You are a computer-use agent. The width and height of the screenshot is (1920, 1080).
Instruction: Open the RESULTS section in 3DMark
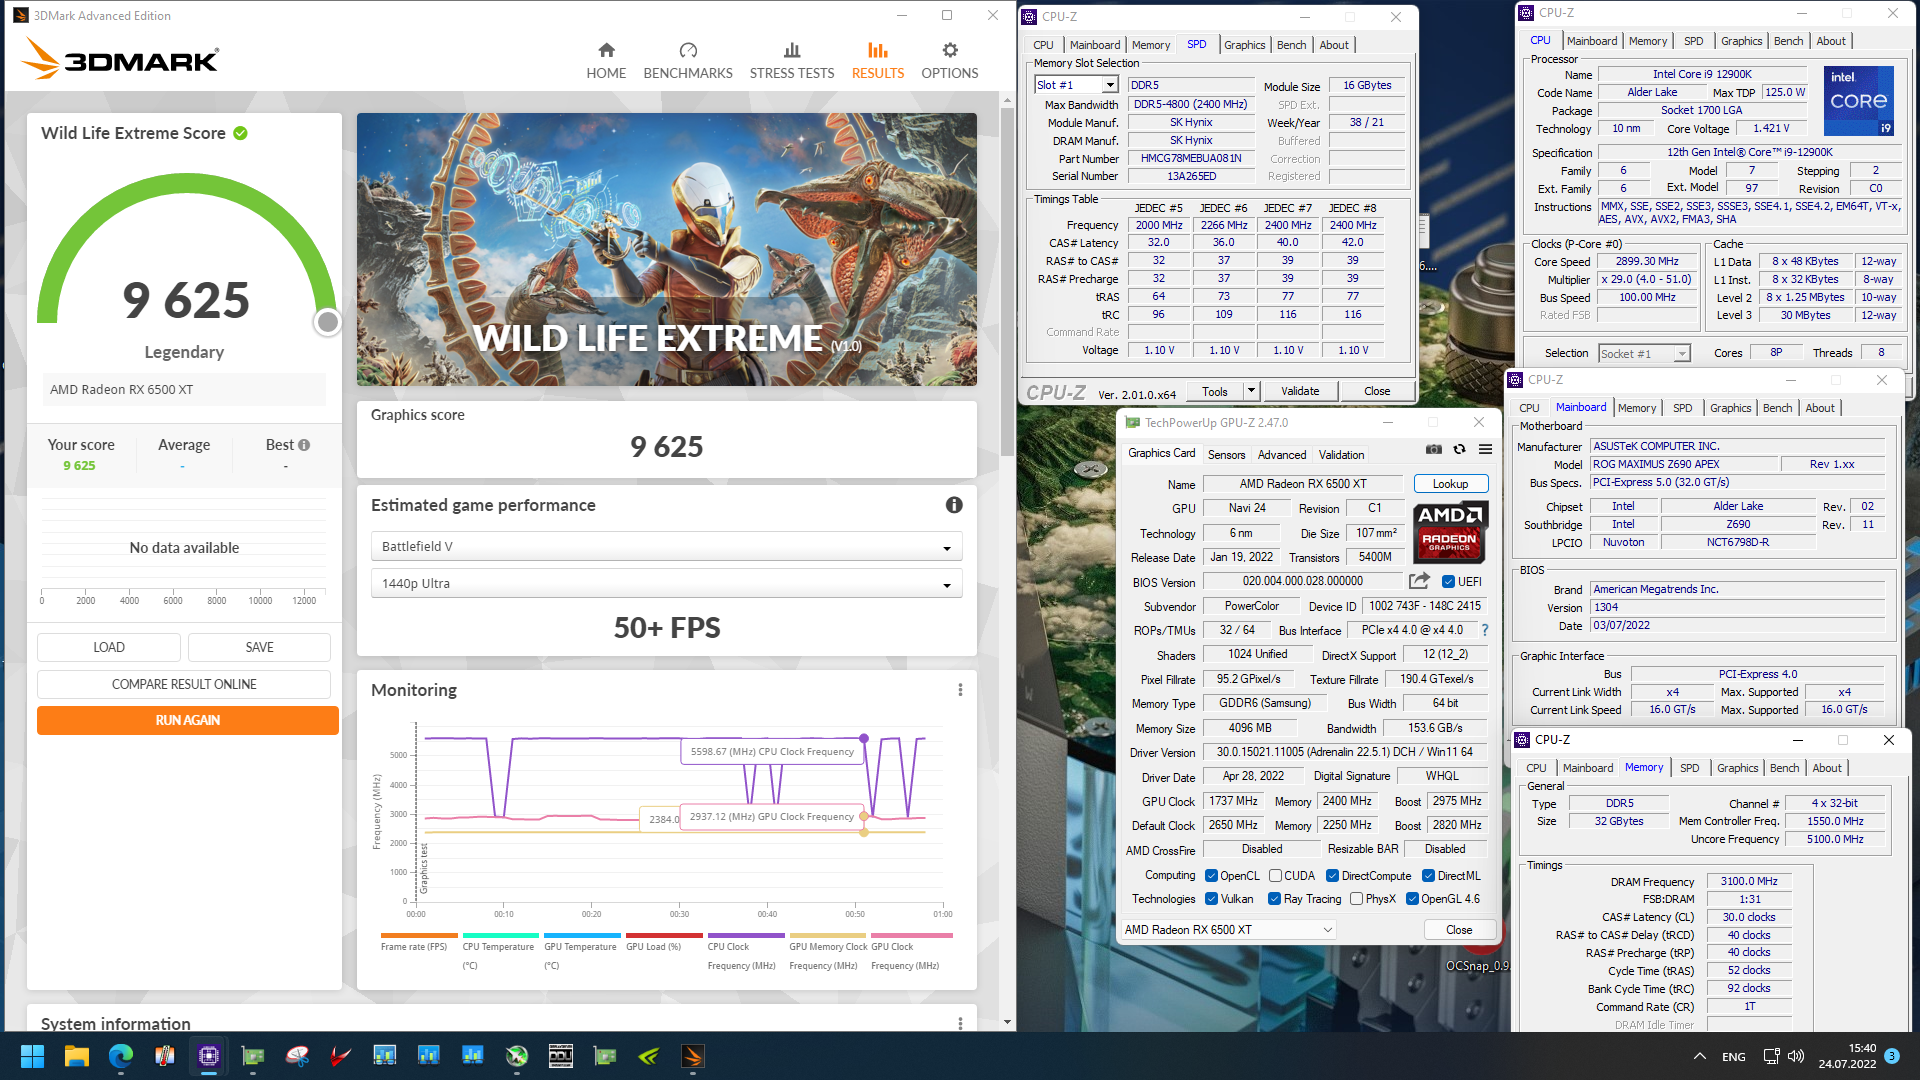878,60
